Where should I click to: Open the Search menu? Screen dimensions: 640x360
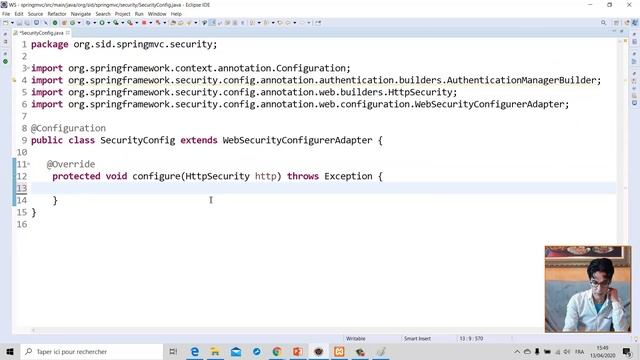[103, 14]
